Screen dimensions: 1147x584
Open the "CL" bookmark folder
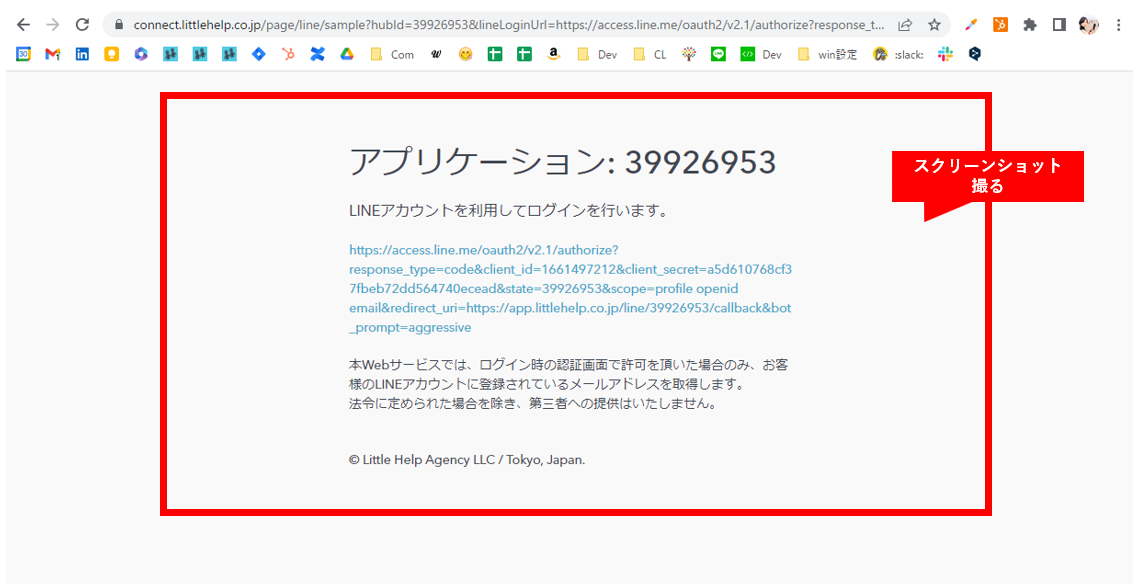[x=650, y=55]
